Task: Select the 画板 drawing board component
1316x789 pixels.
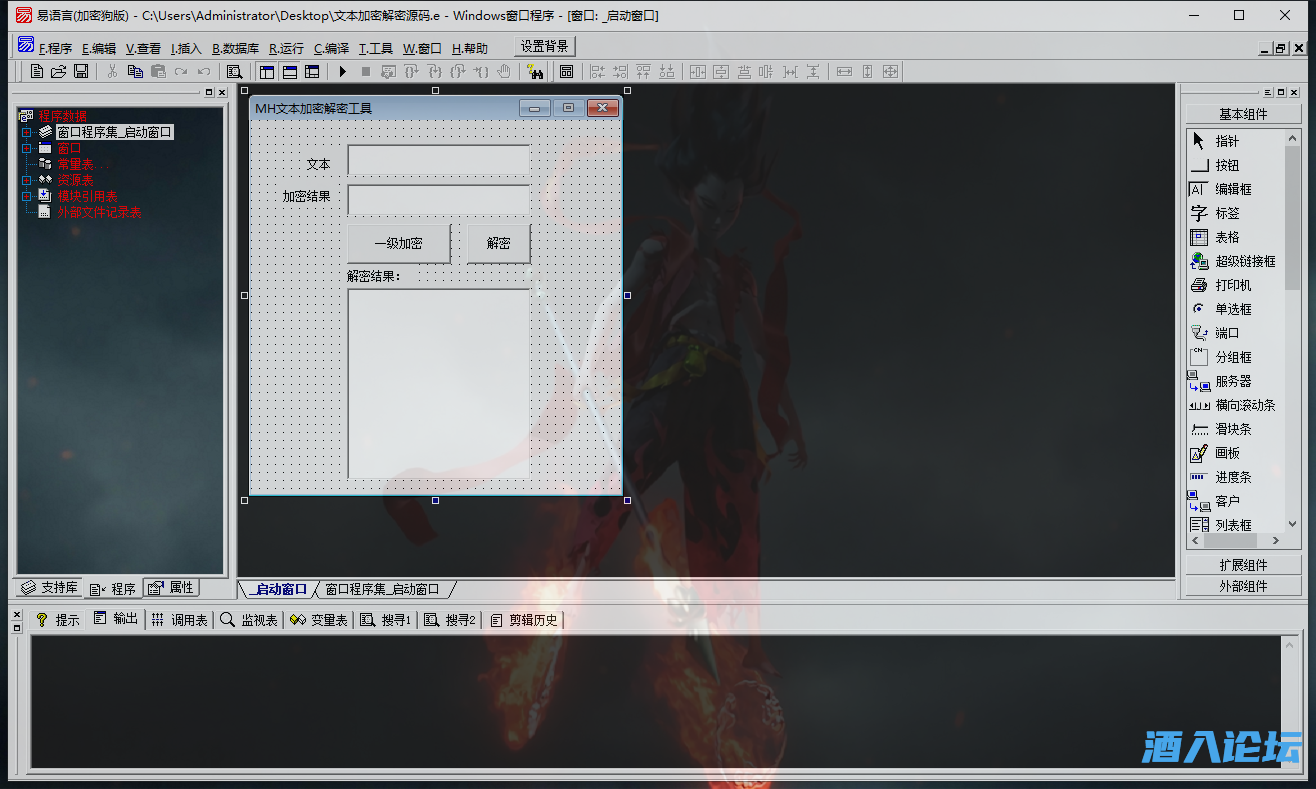Action: tap(1227, 453)
